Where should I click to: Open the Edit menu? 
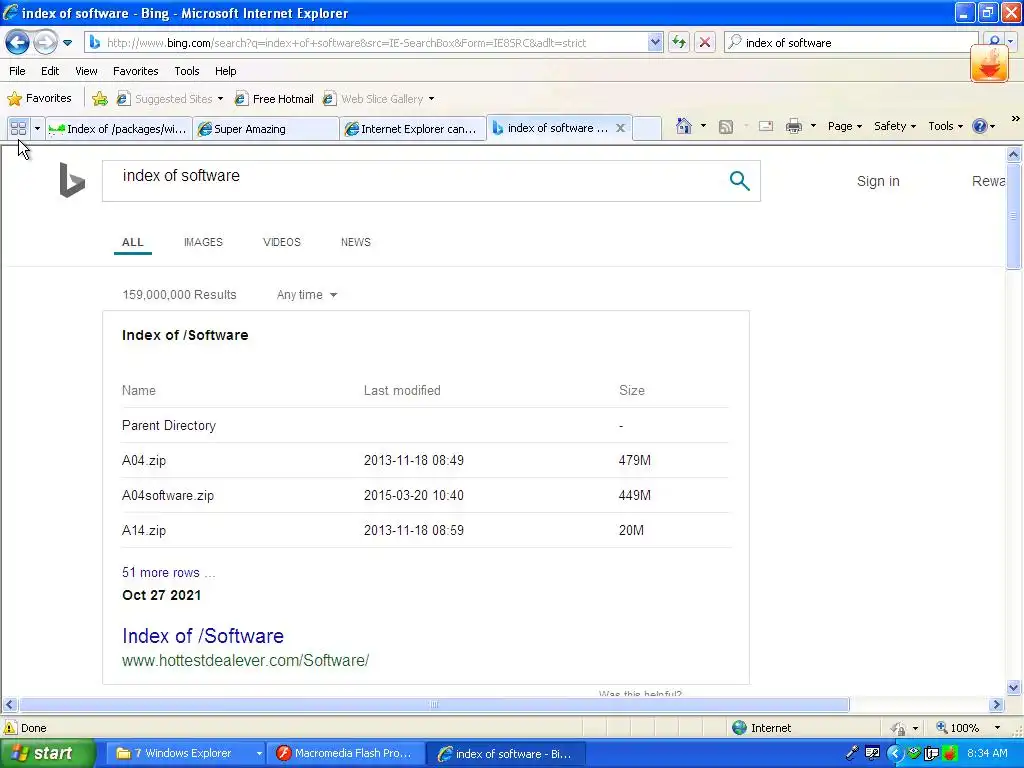(x=50, y=71)
